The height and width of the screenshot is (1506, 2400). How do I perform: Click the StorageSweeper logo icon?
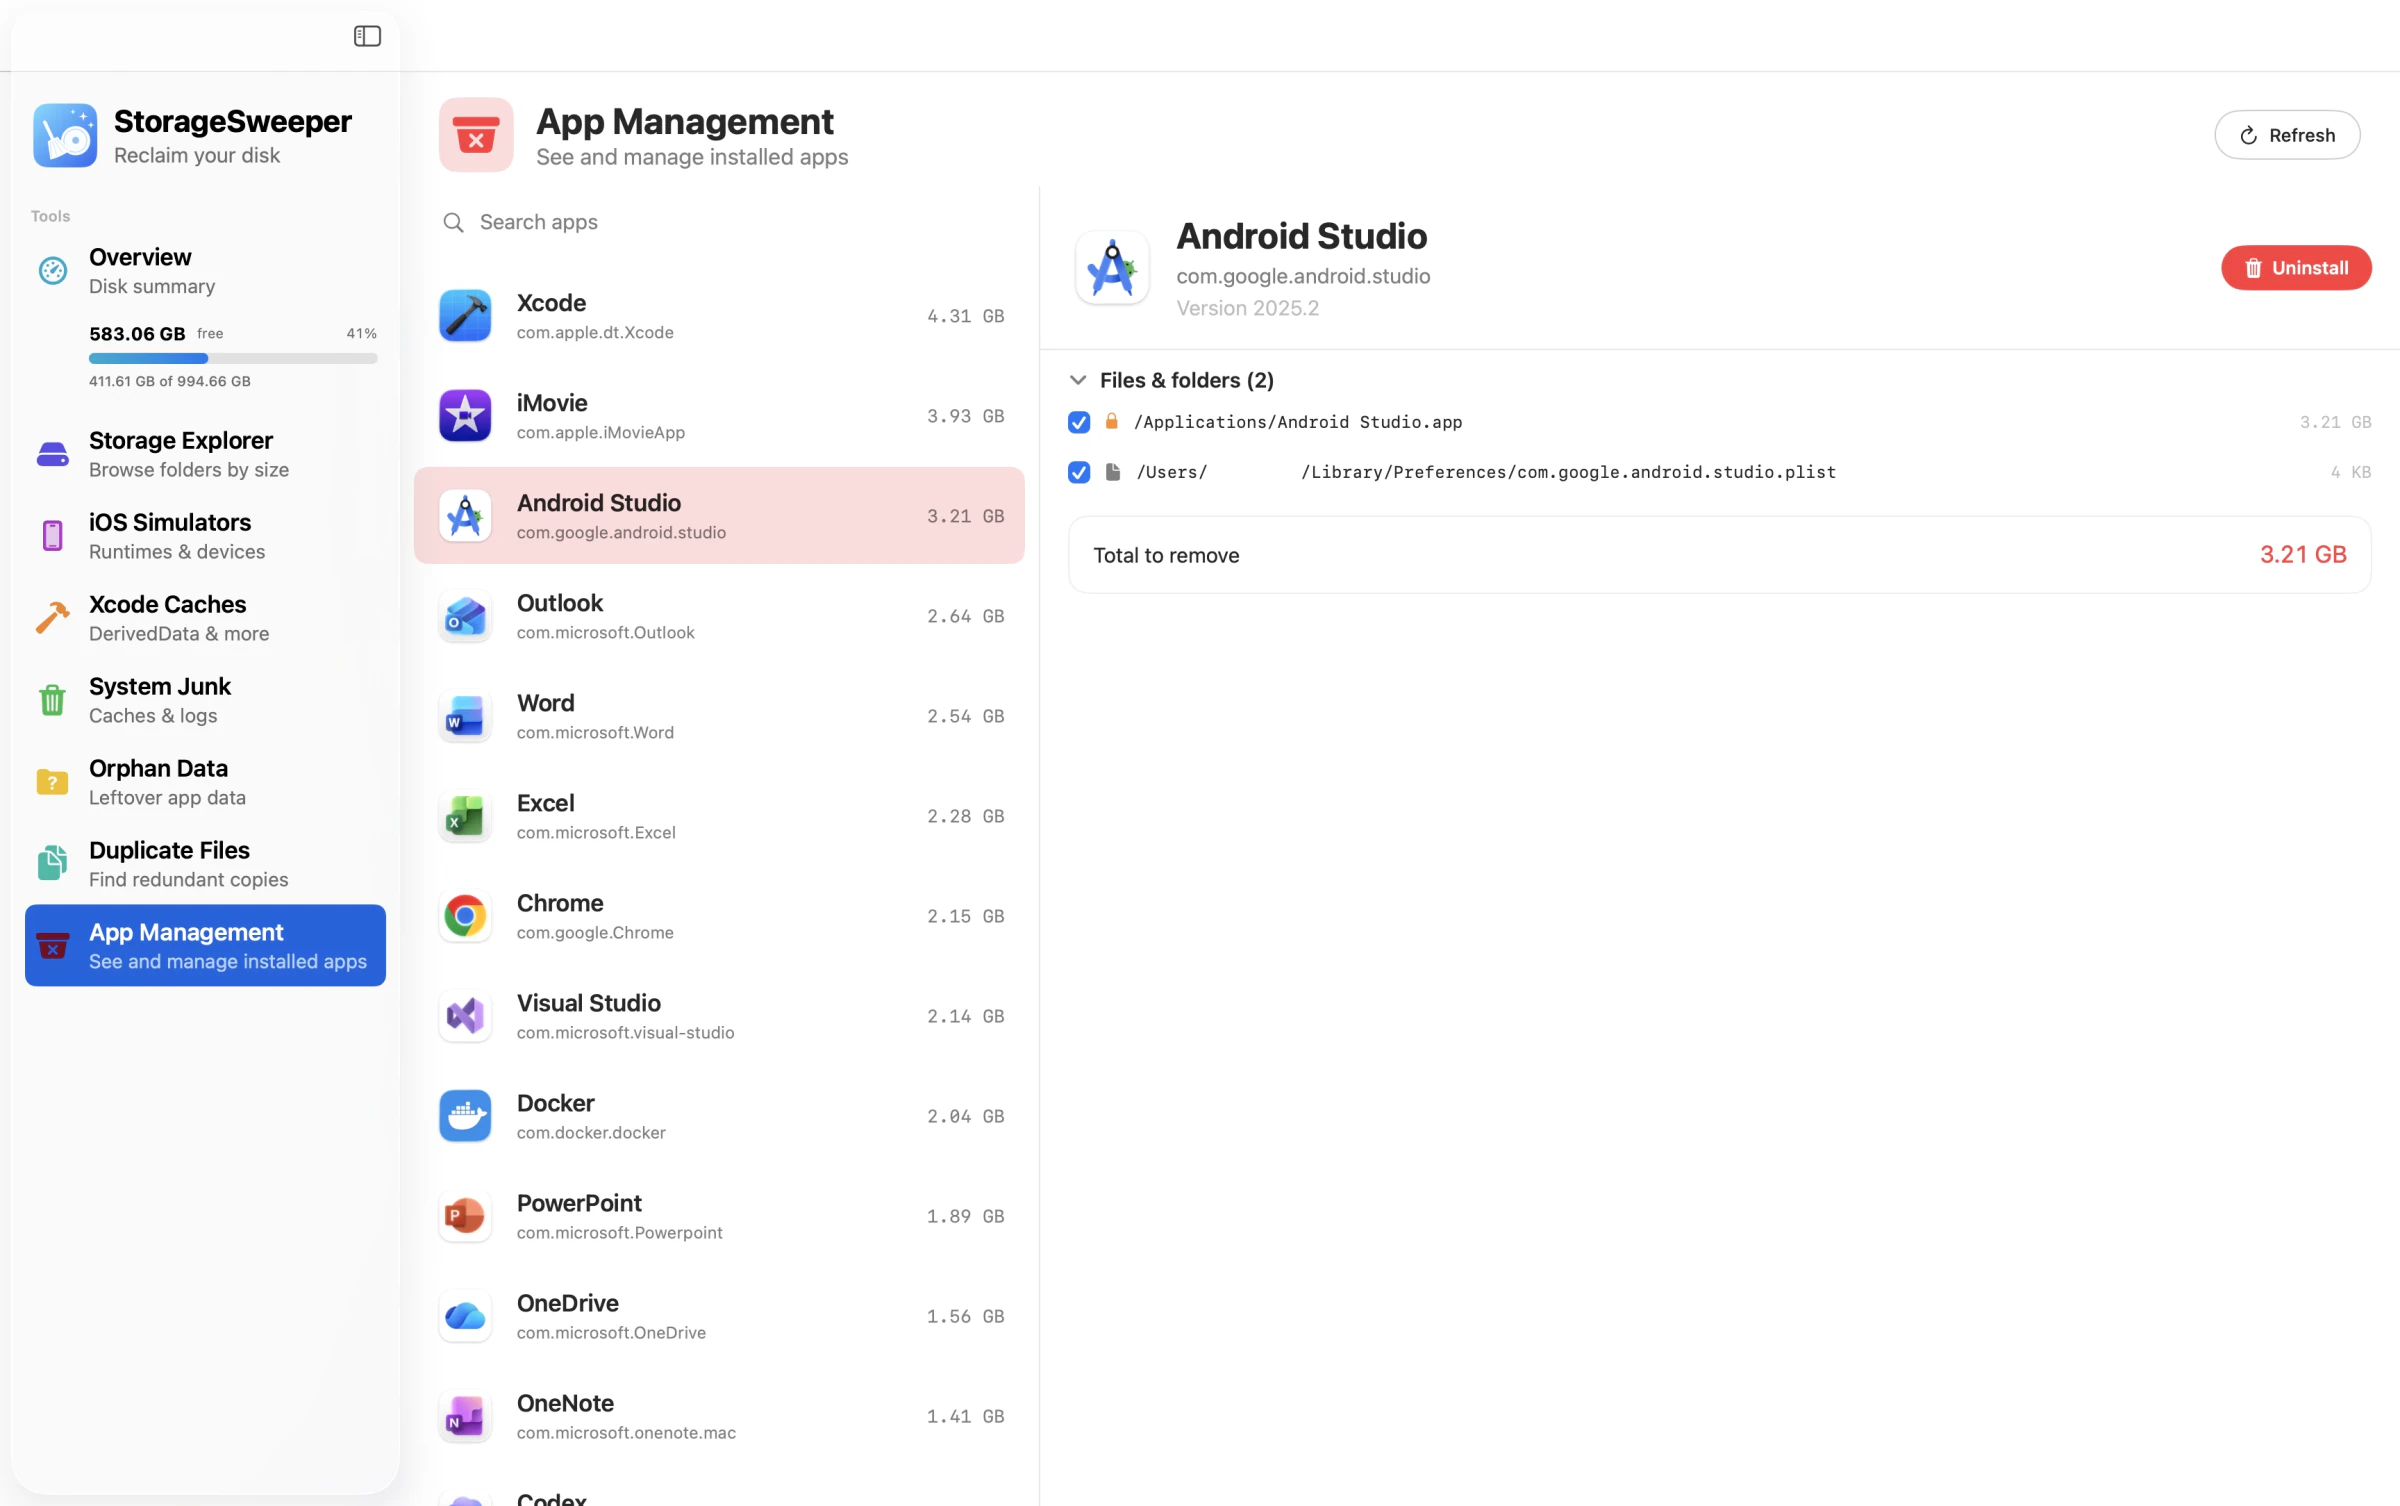click(x=65, y=135)
